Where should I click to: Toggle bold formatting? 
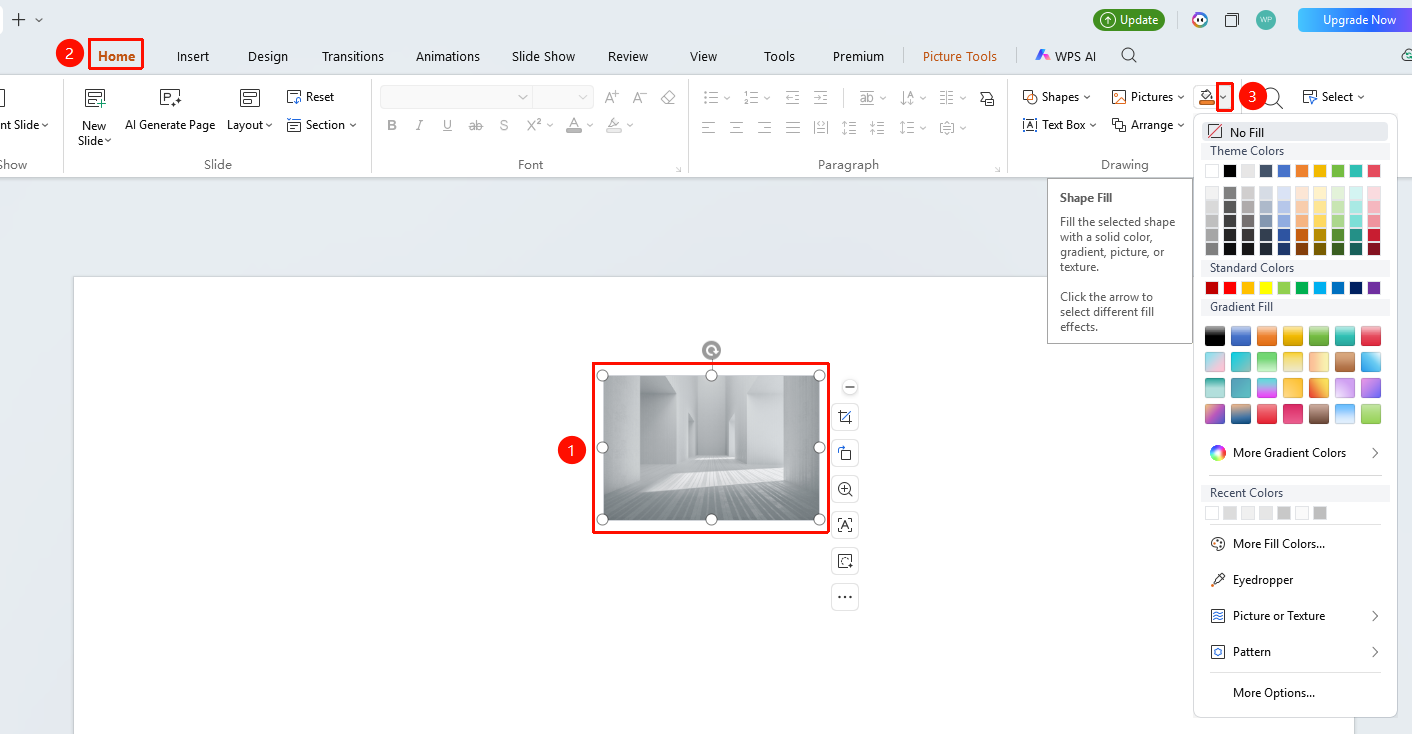[x=392, y=126]
